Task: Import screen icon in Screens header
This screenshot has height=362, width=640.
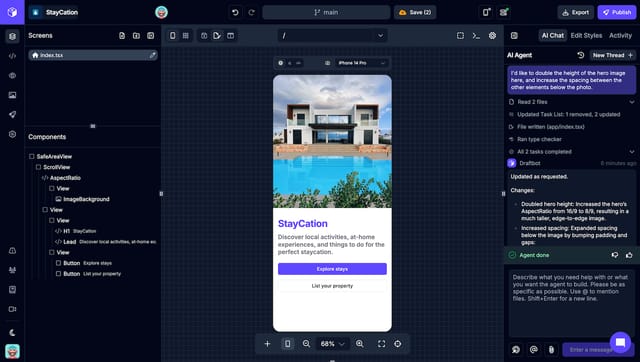Action: pos(151,36)
